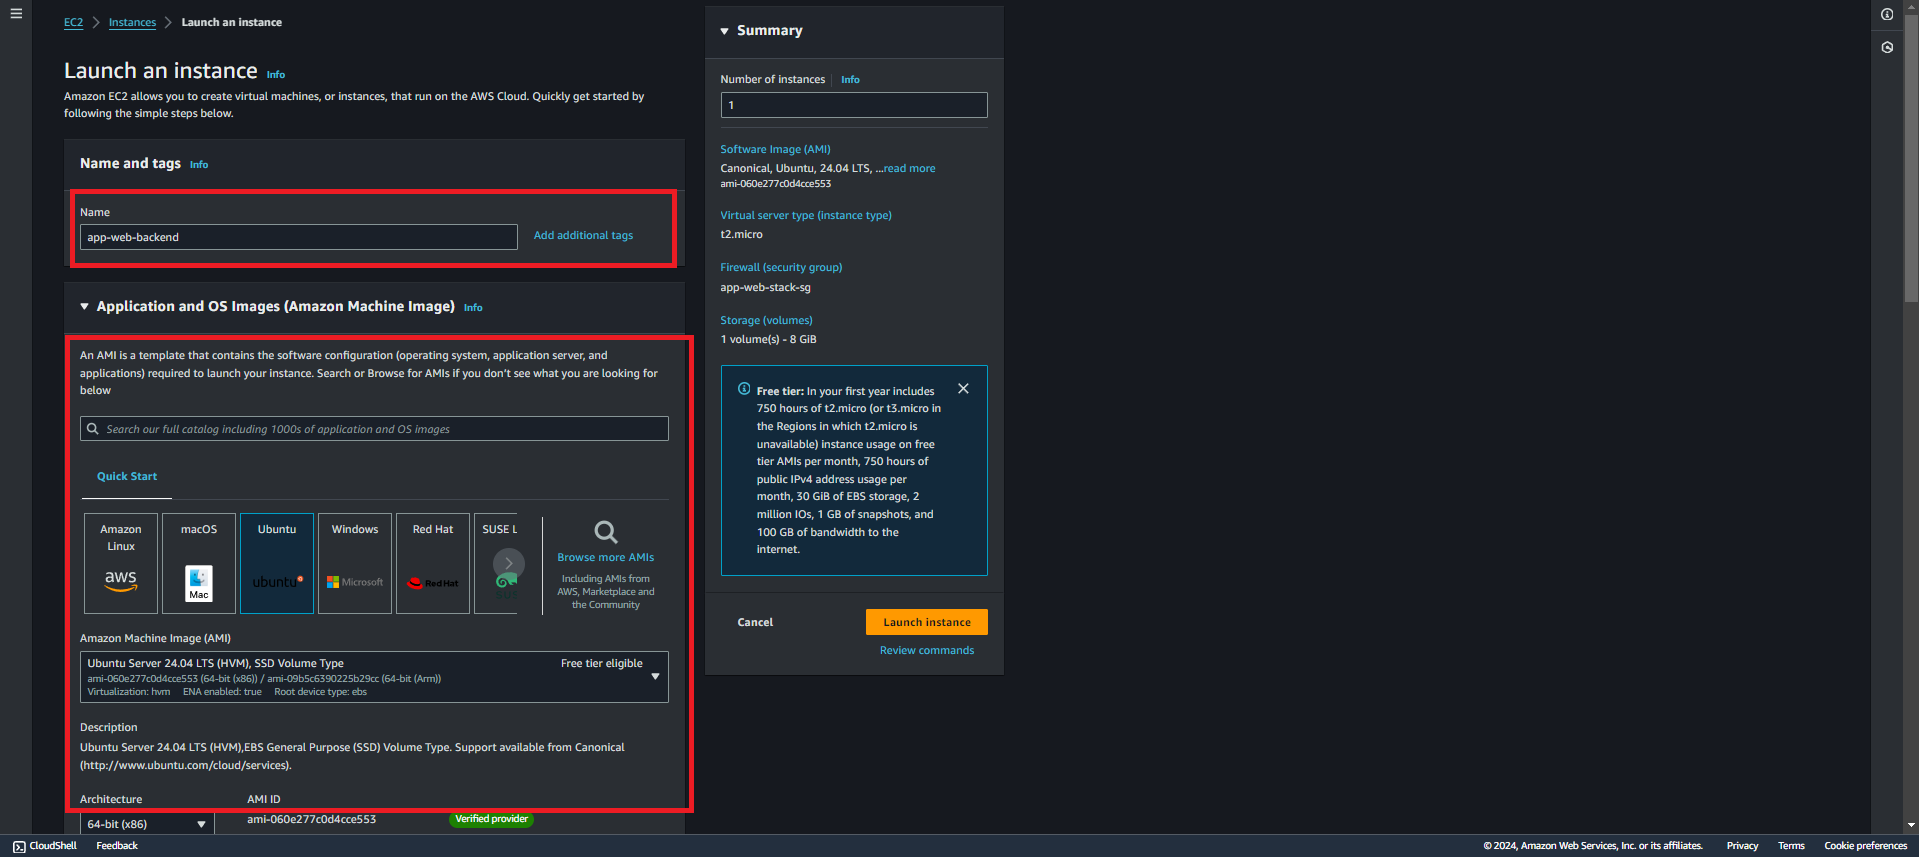
Task: Open Info link beside Number of instances
Action: click(x=850, y=80)
